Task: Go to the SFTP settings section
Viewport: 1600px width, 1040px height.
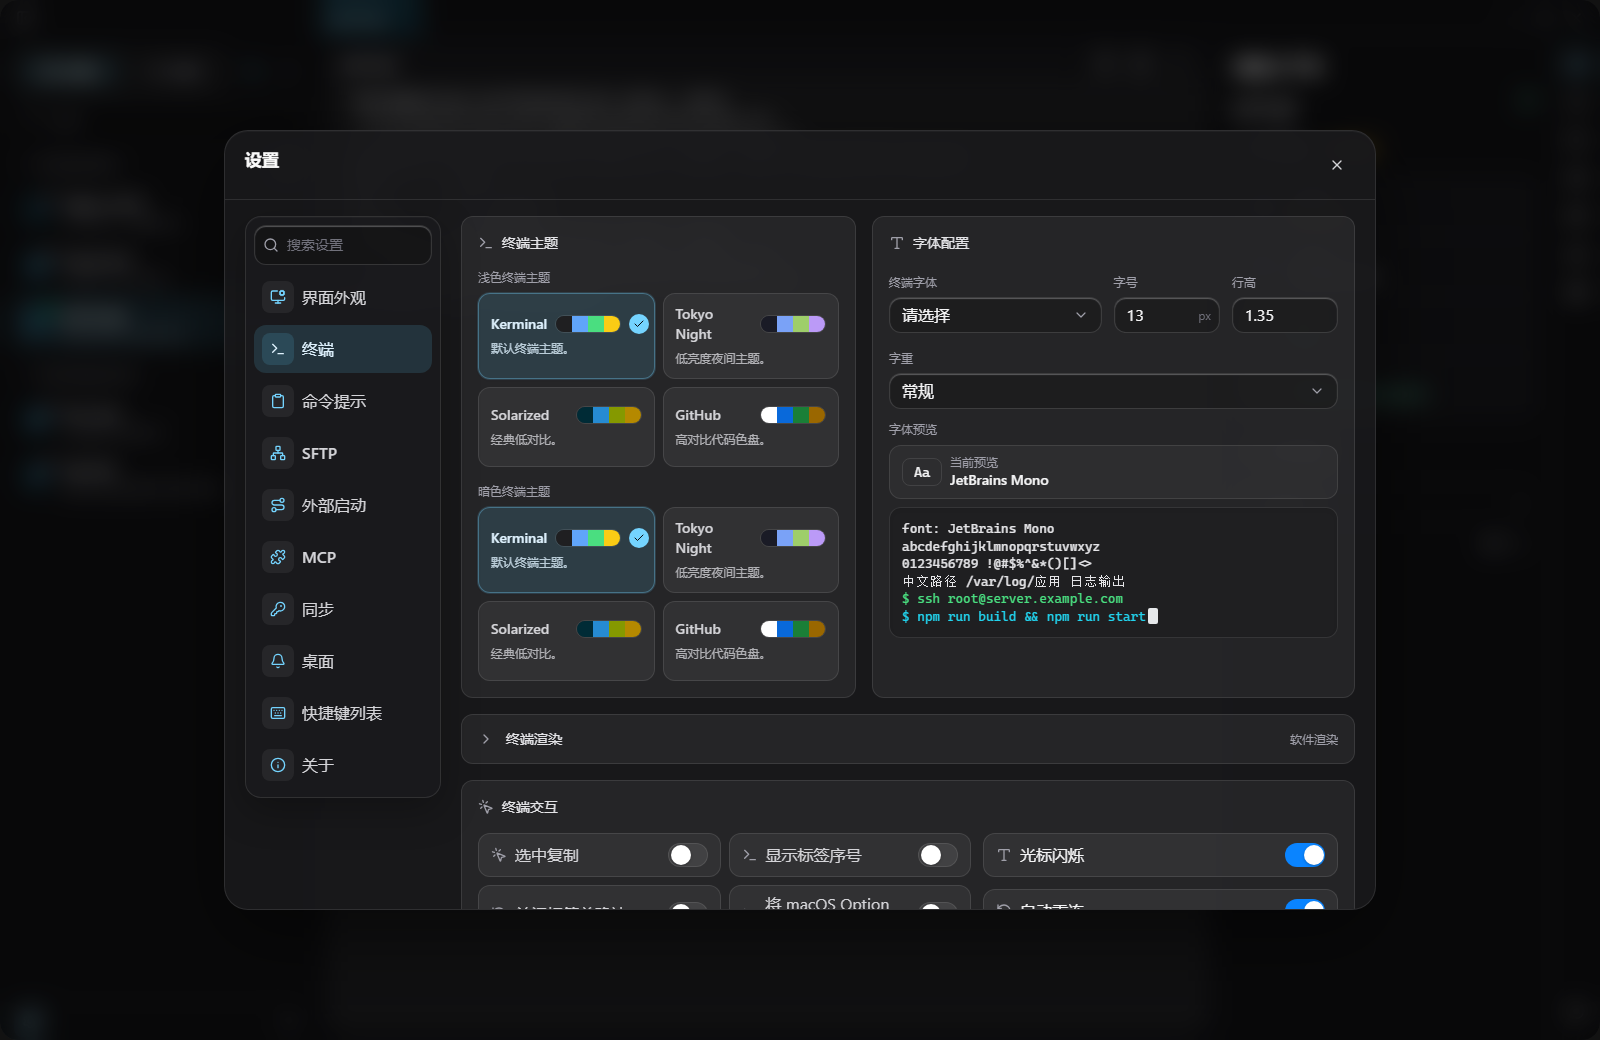Action: (343, 453)
